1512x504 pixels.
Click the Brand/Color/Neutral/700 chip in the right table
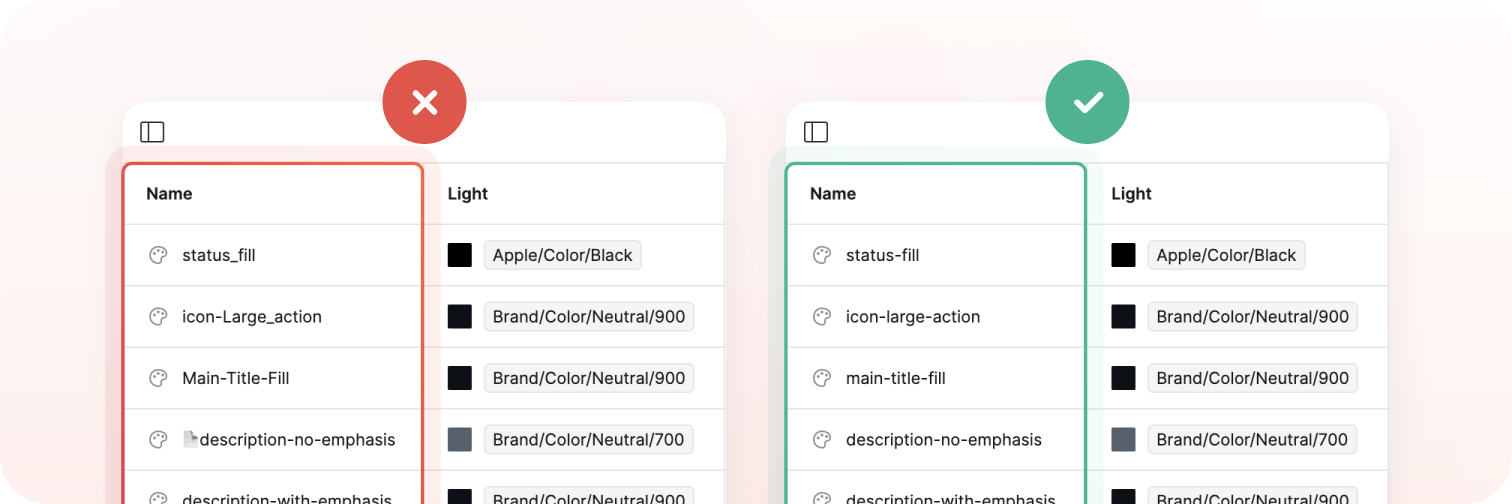point(1253,440)
